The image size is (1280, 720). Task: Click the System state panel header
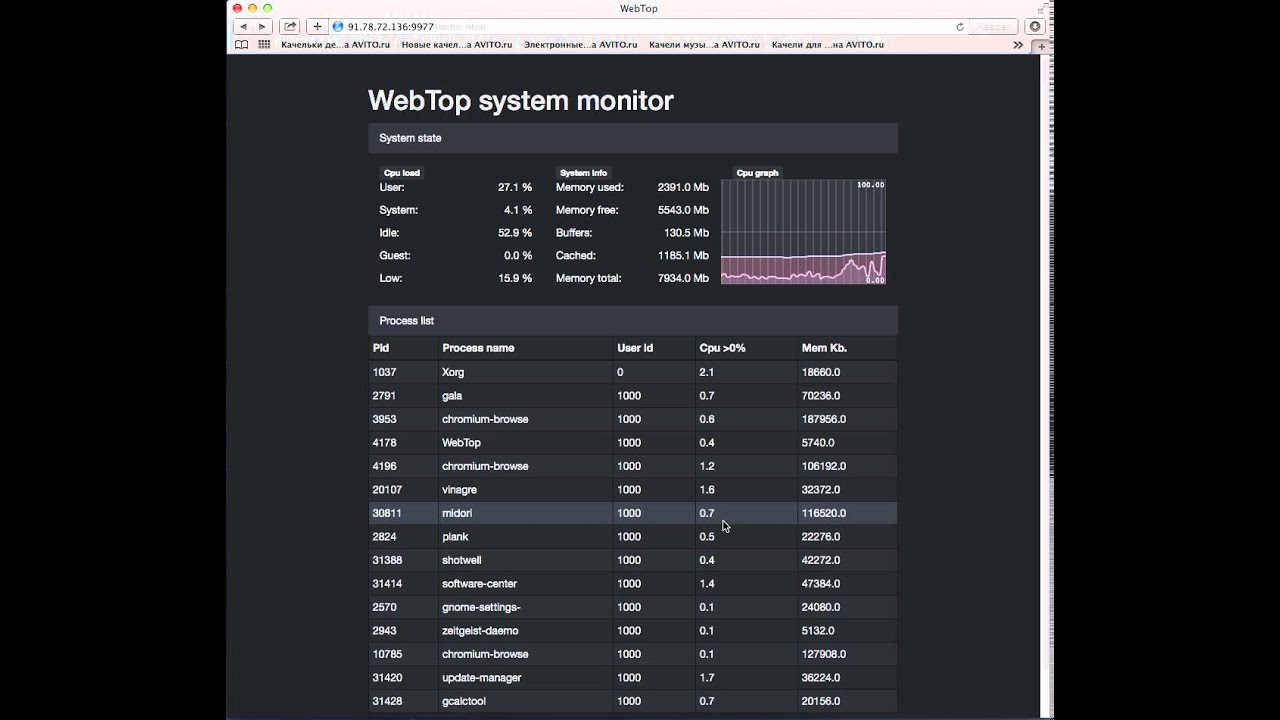tap(632, 138)
